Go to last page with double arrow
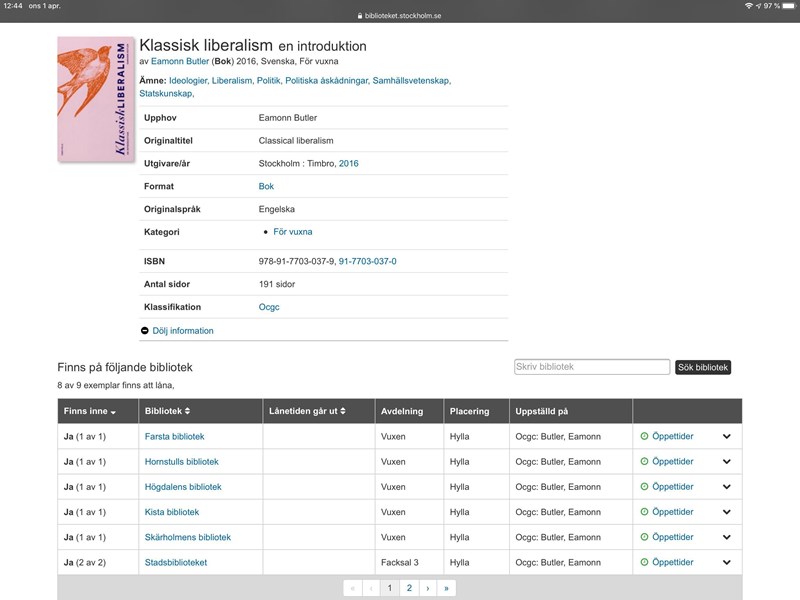The width and height of the screenshot is (800, 600). 446,589
